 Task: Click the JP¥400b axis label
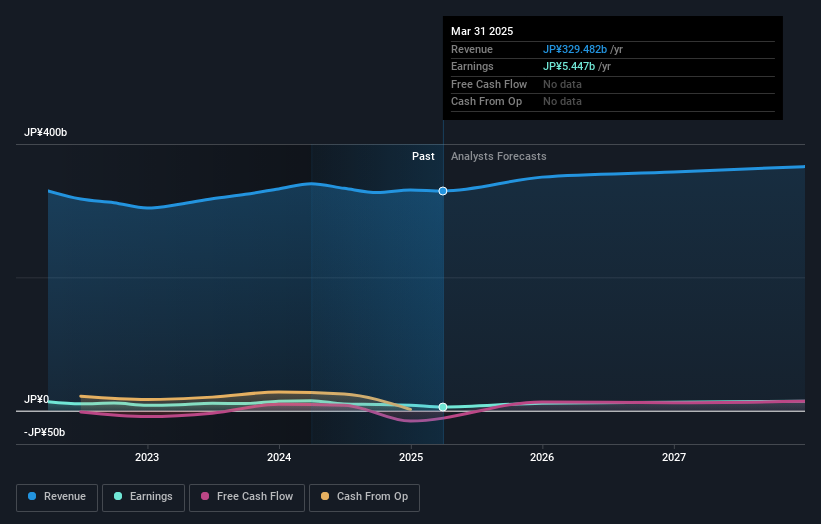click(x=46, y=132)
